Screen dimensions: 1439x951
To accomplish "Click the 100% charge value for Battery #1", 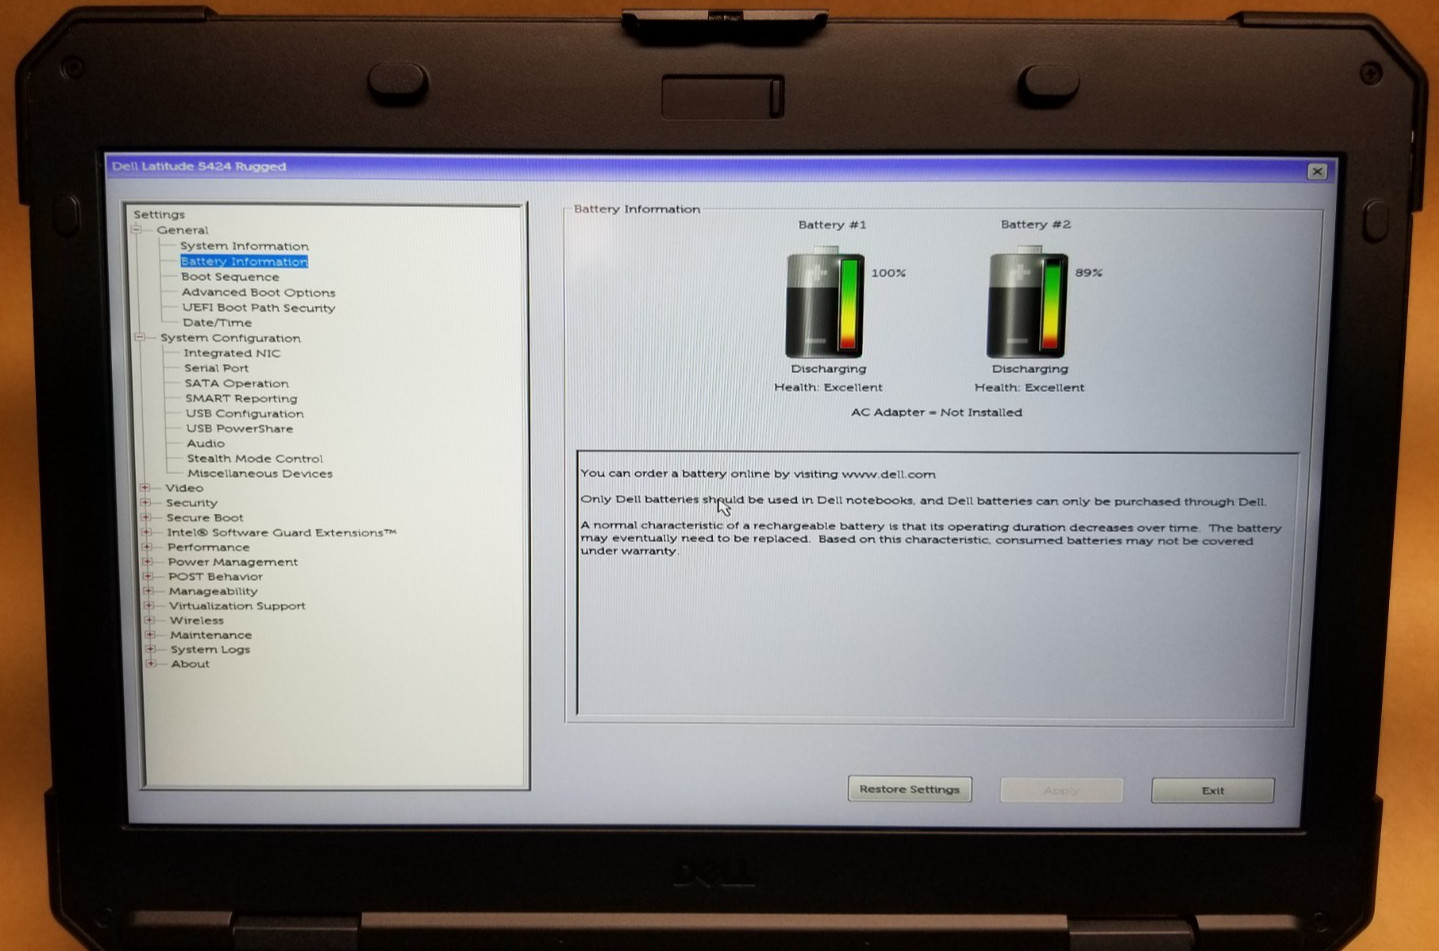I will (888, 273).
